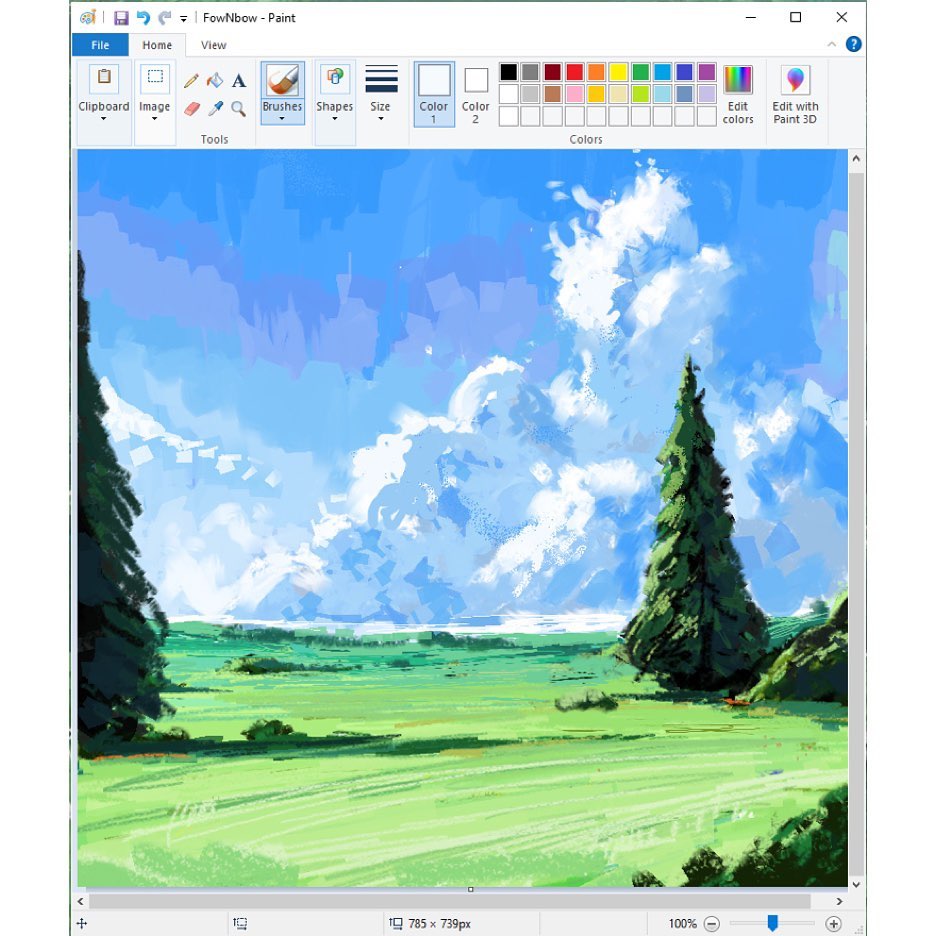Click the Paint application icon in title bar
The image size is (936, 936).
[88, 18]
